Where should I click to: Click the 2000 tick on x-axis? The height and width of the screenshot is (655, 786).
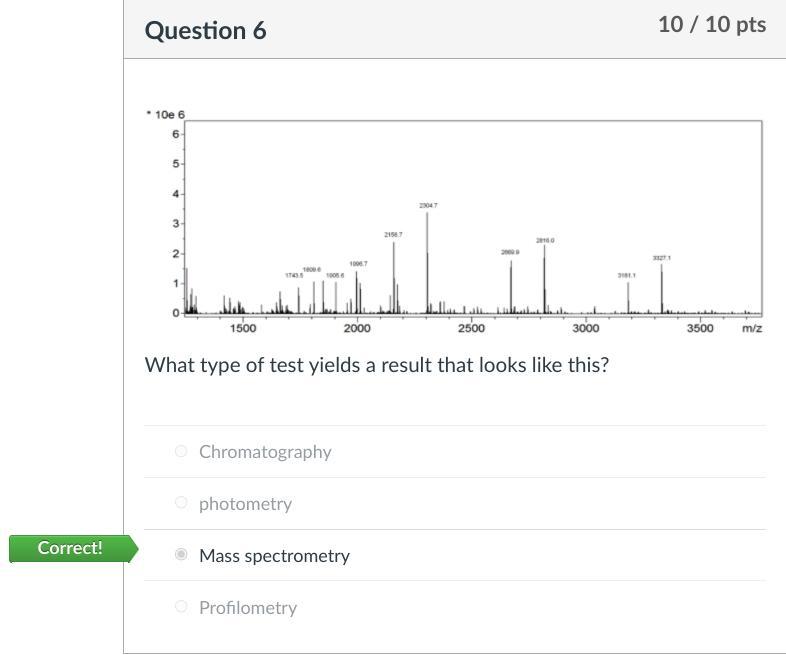click(357, 328)
